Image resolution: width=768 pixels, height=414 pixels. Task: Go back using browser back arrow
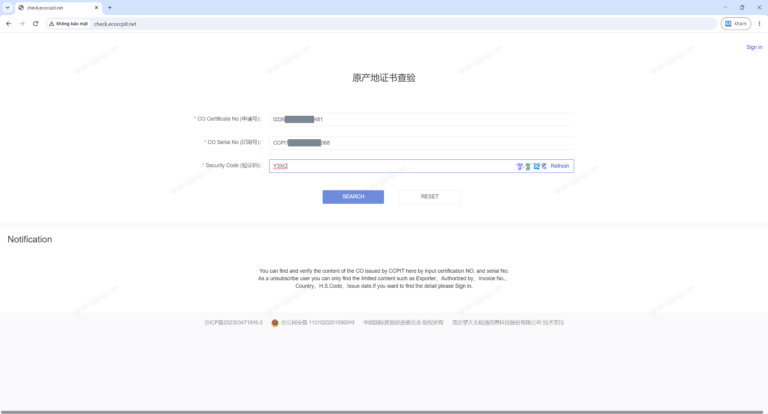tap(9, 24)
